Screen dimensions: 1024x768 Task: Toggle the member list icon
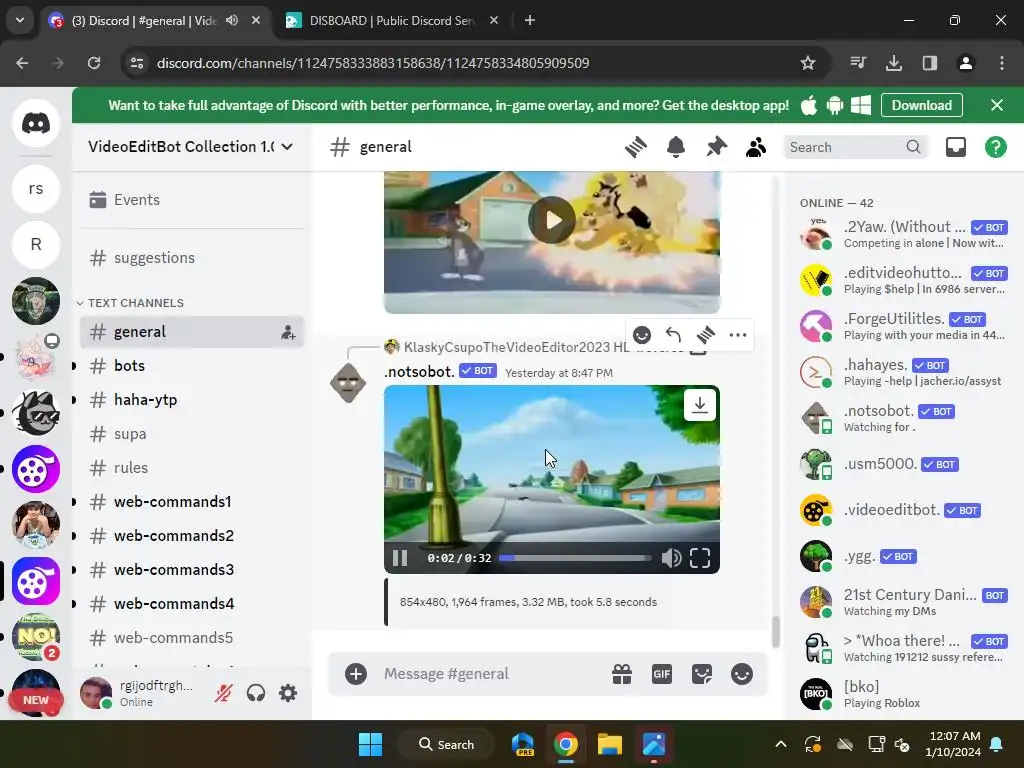coord(756,147)
